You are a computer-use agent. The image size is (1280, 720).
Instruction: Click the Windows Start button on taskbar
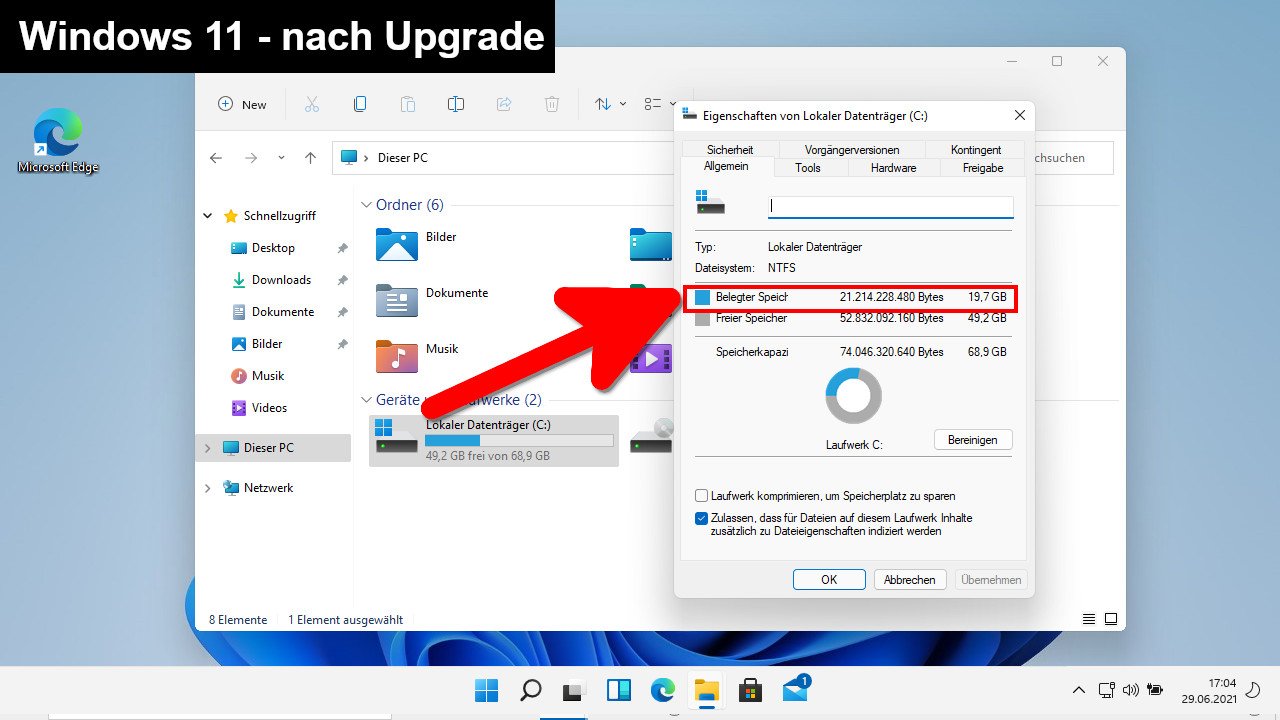pos(486,690)
